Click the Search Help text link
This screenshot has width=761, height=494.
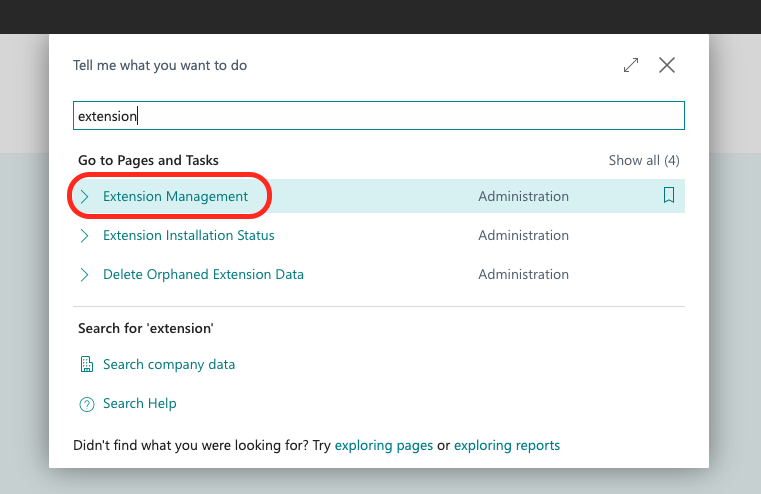139,404
